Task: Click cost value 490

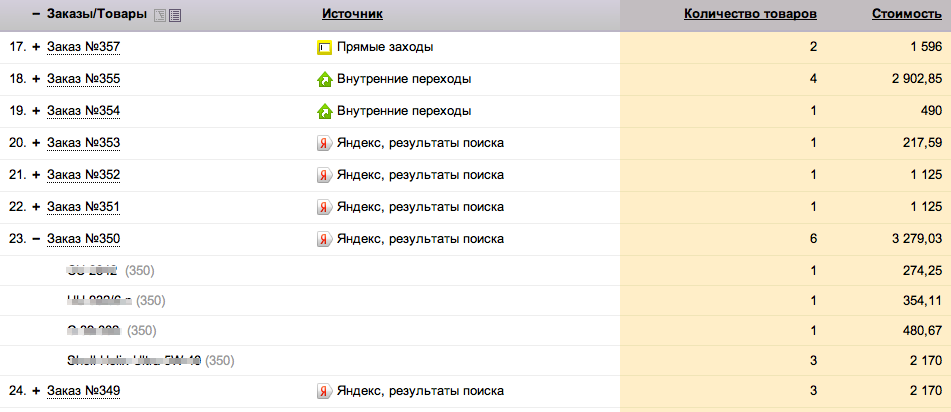Action: click(930, 112)
